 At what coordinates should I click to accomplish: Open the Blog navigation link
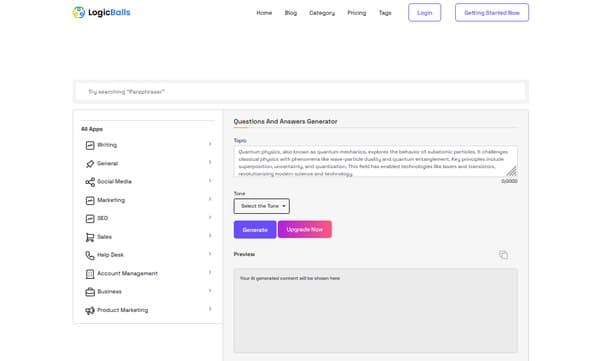[291, 13]
